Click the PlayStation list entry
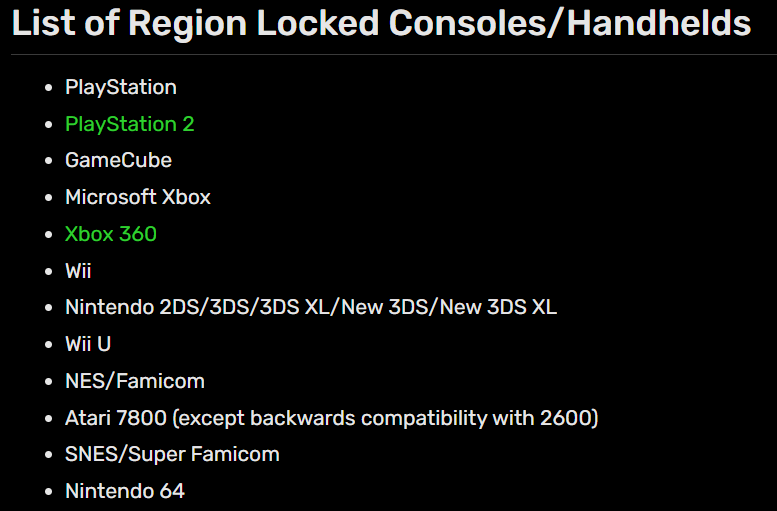Screen dimensions: 777x511 pyautogui.click(x=120, y=87)
